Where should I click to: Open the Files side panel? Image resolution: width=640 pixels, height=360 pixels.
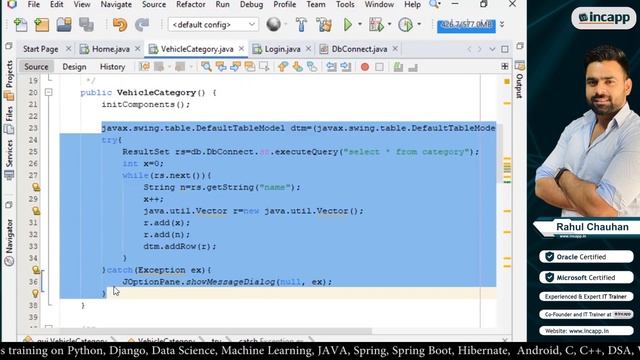point(9,120)
